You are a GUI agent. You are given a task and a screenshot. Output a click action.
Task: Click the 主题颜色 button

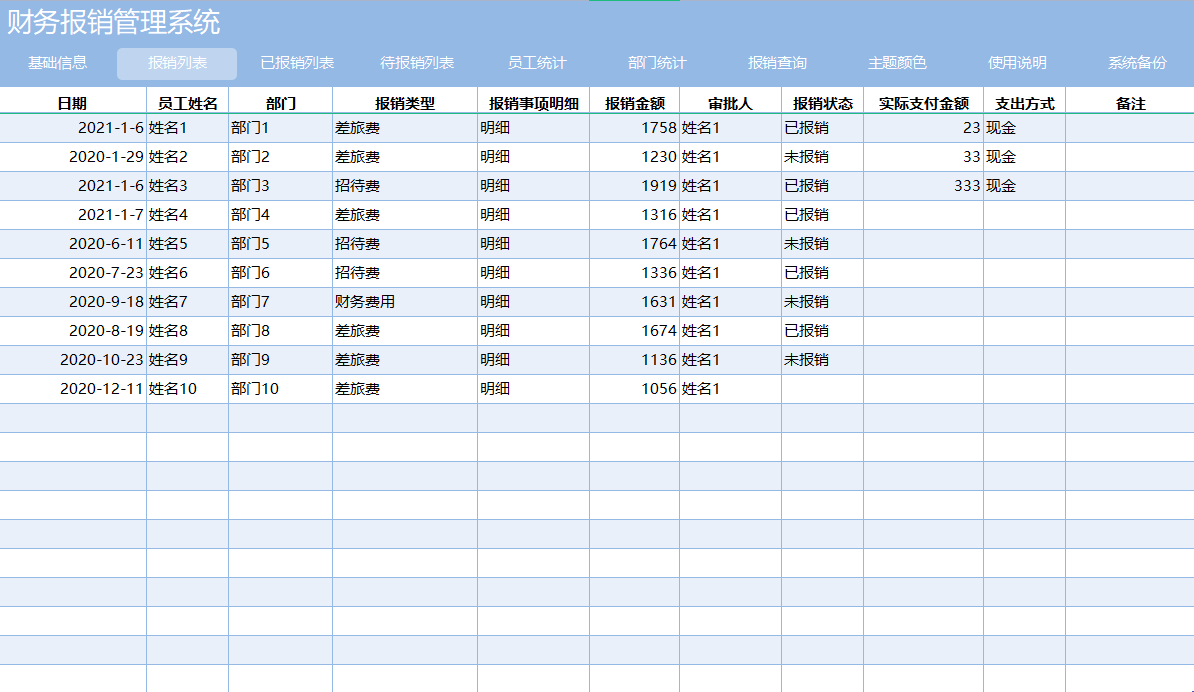click(x=897, y=63)
